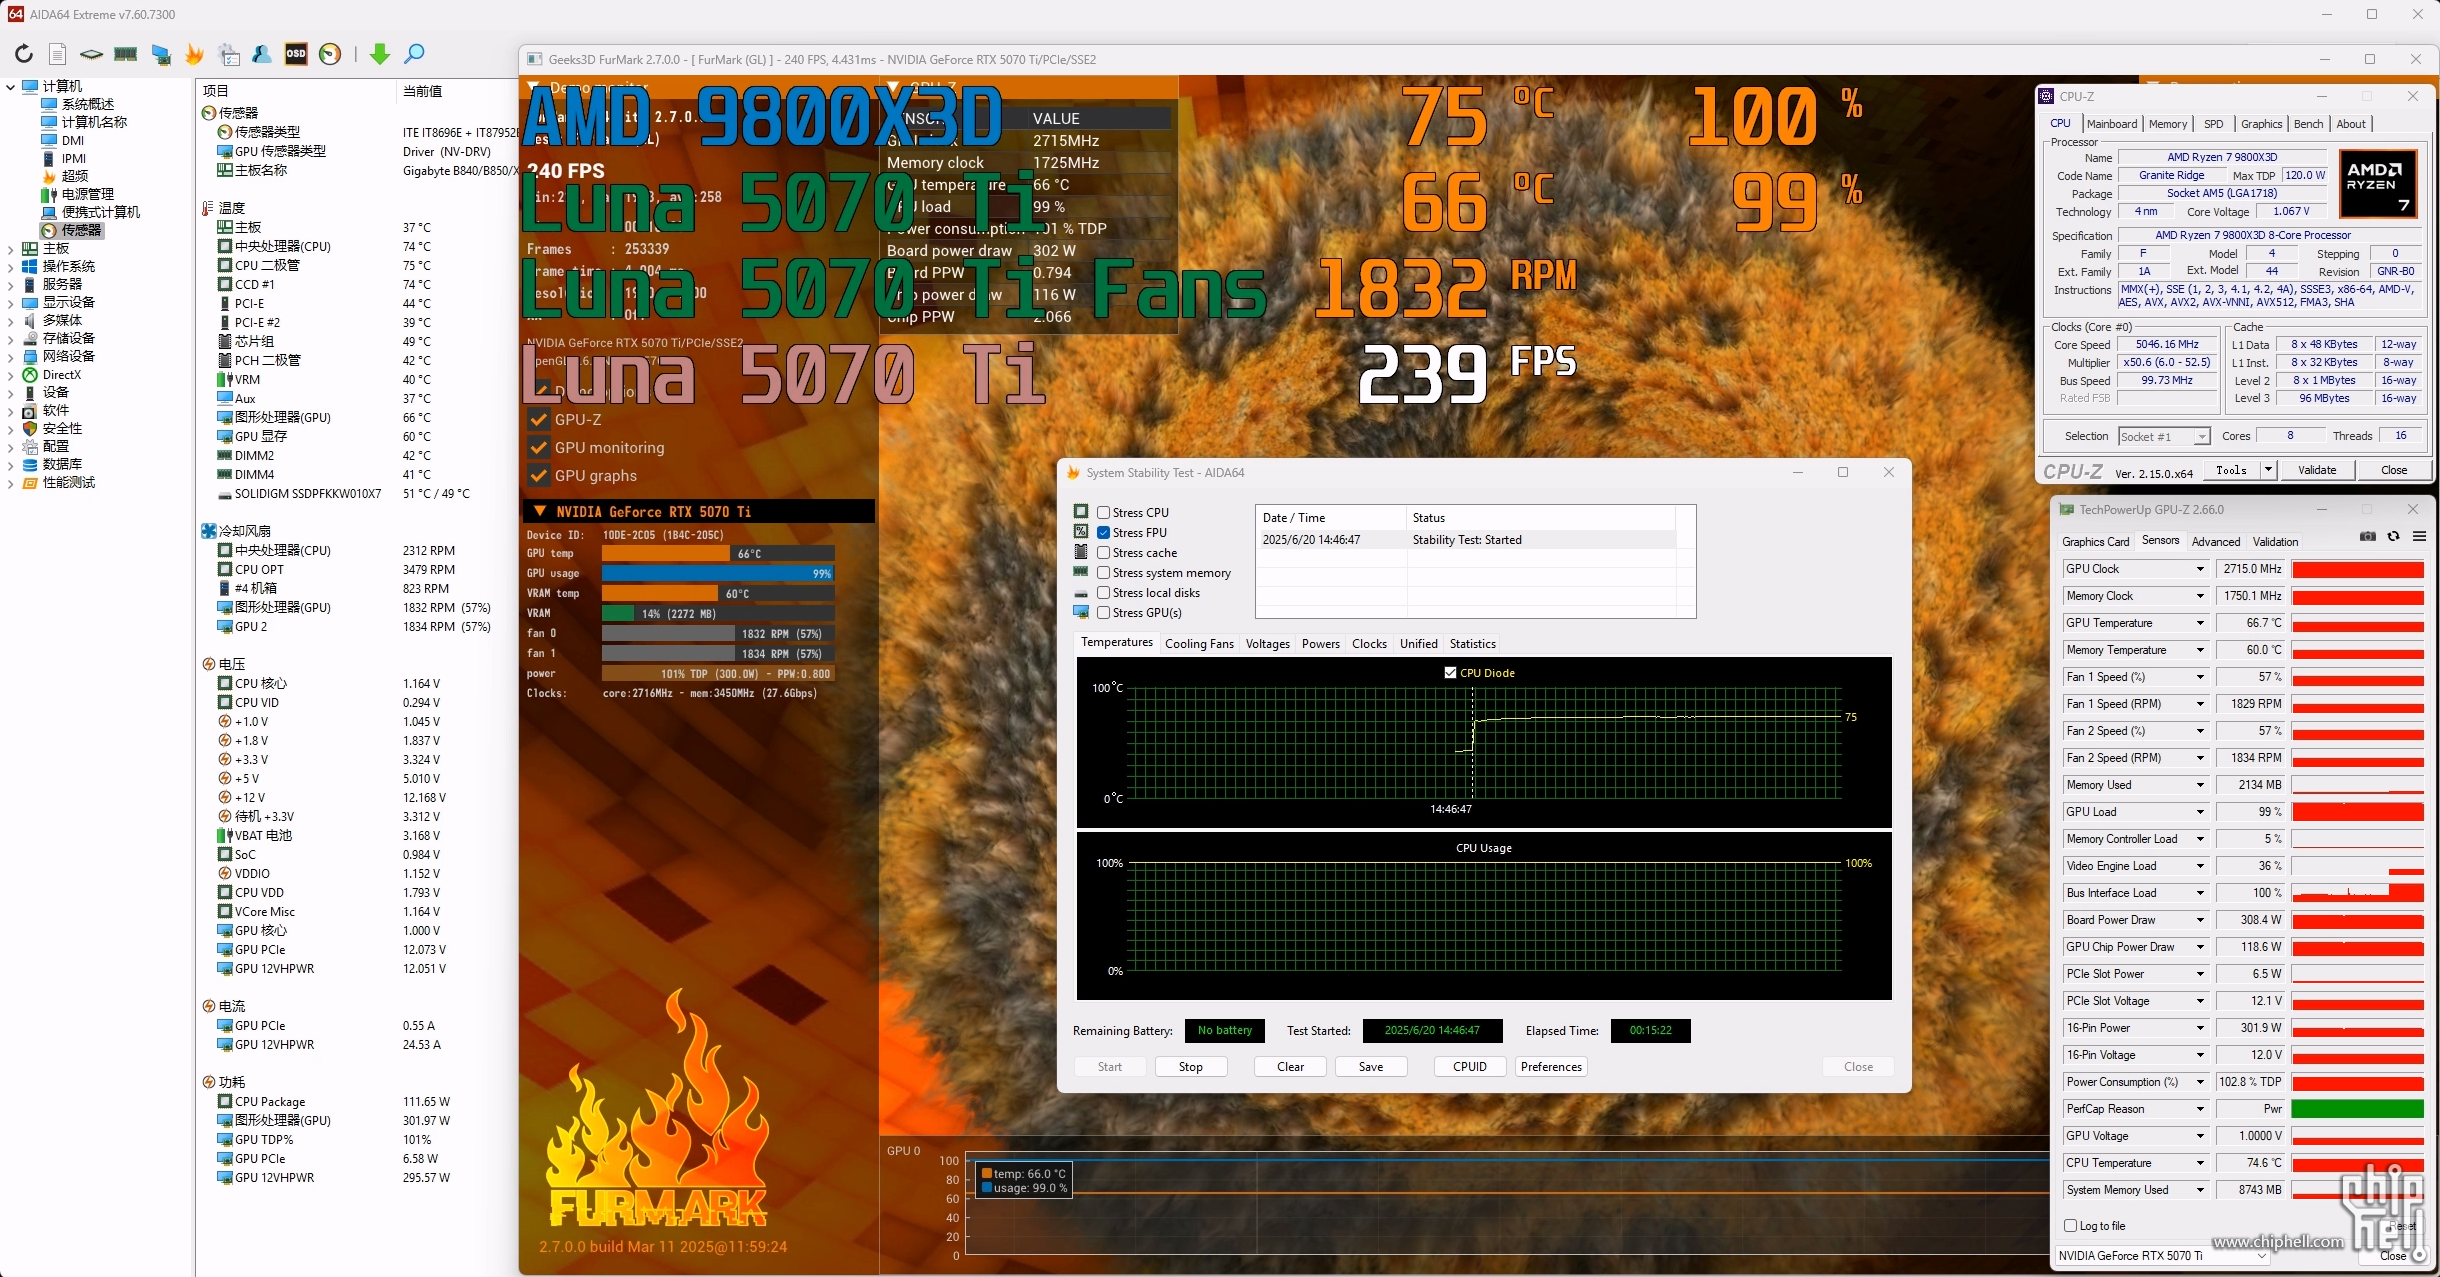Click the flame stability test toolbar icon
Screen dimensions: 2440x1277
pyautogui.click(x=194, y=54)
